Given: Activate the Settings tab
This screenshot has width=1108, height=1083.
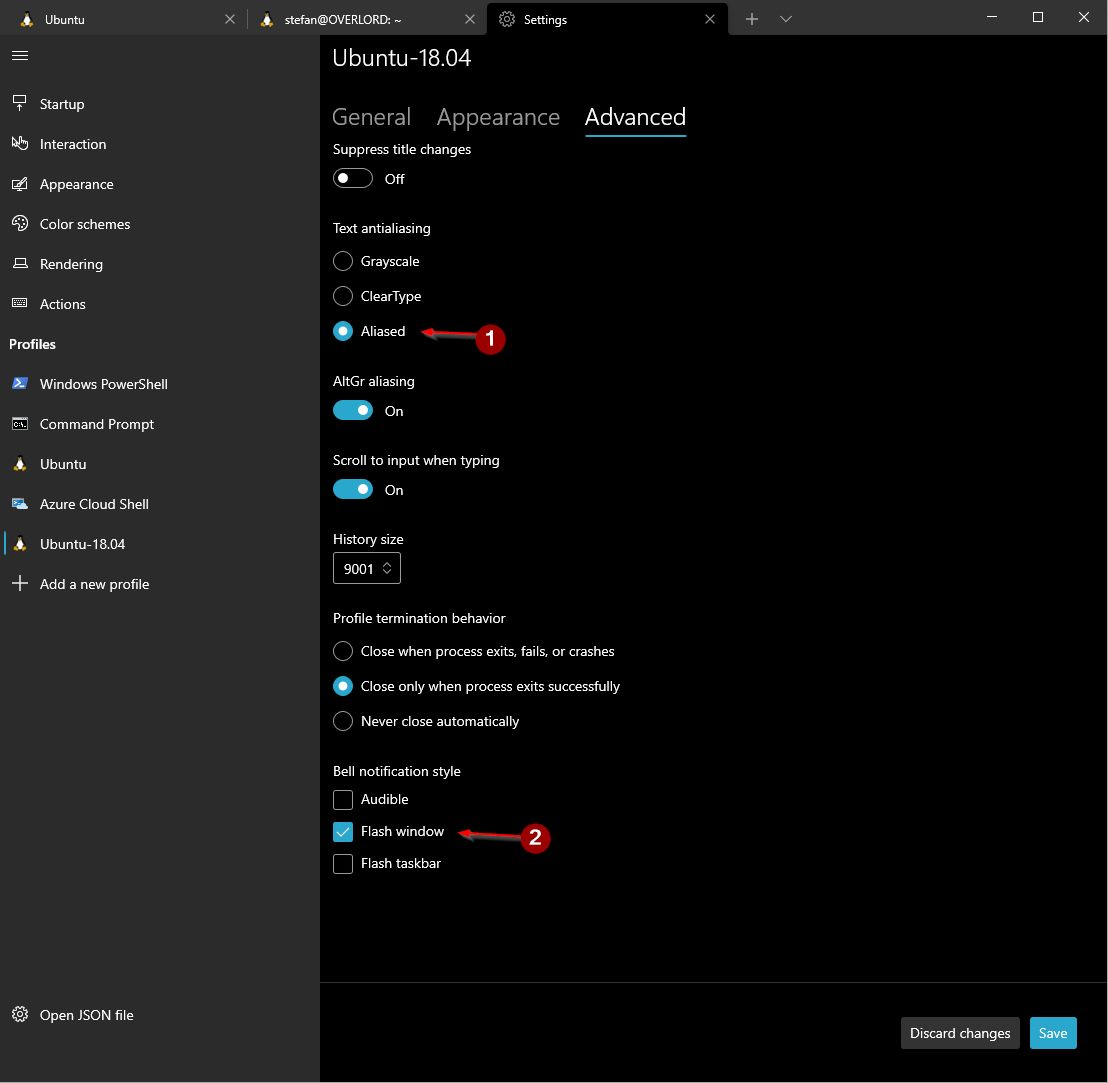Looking at the screenshot, I should point(608,19).
